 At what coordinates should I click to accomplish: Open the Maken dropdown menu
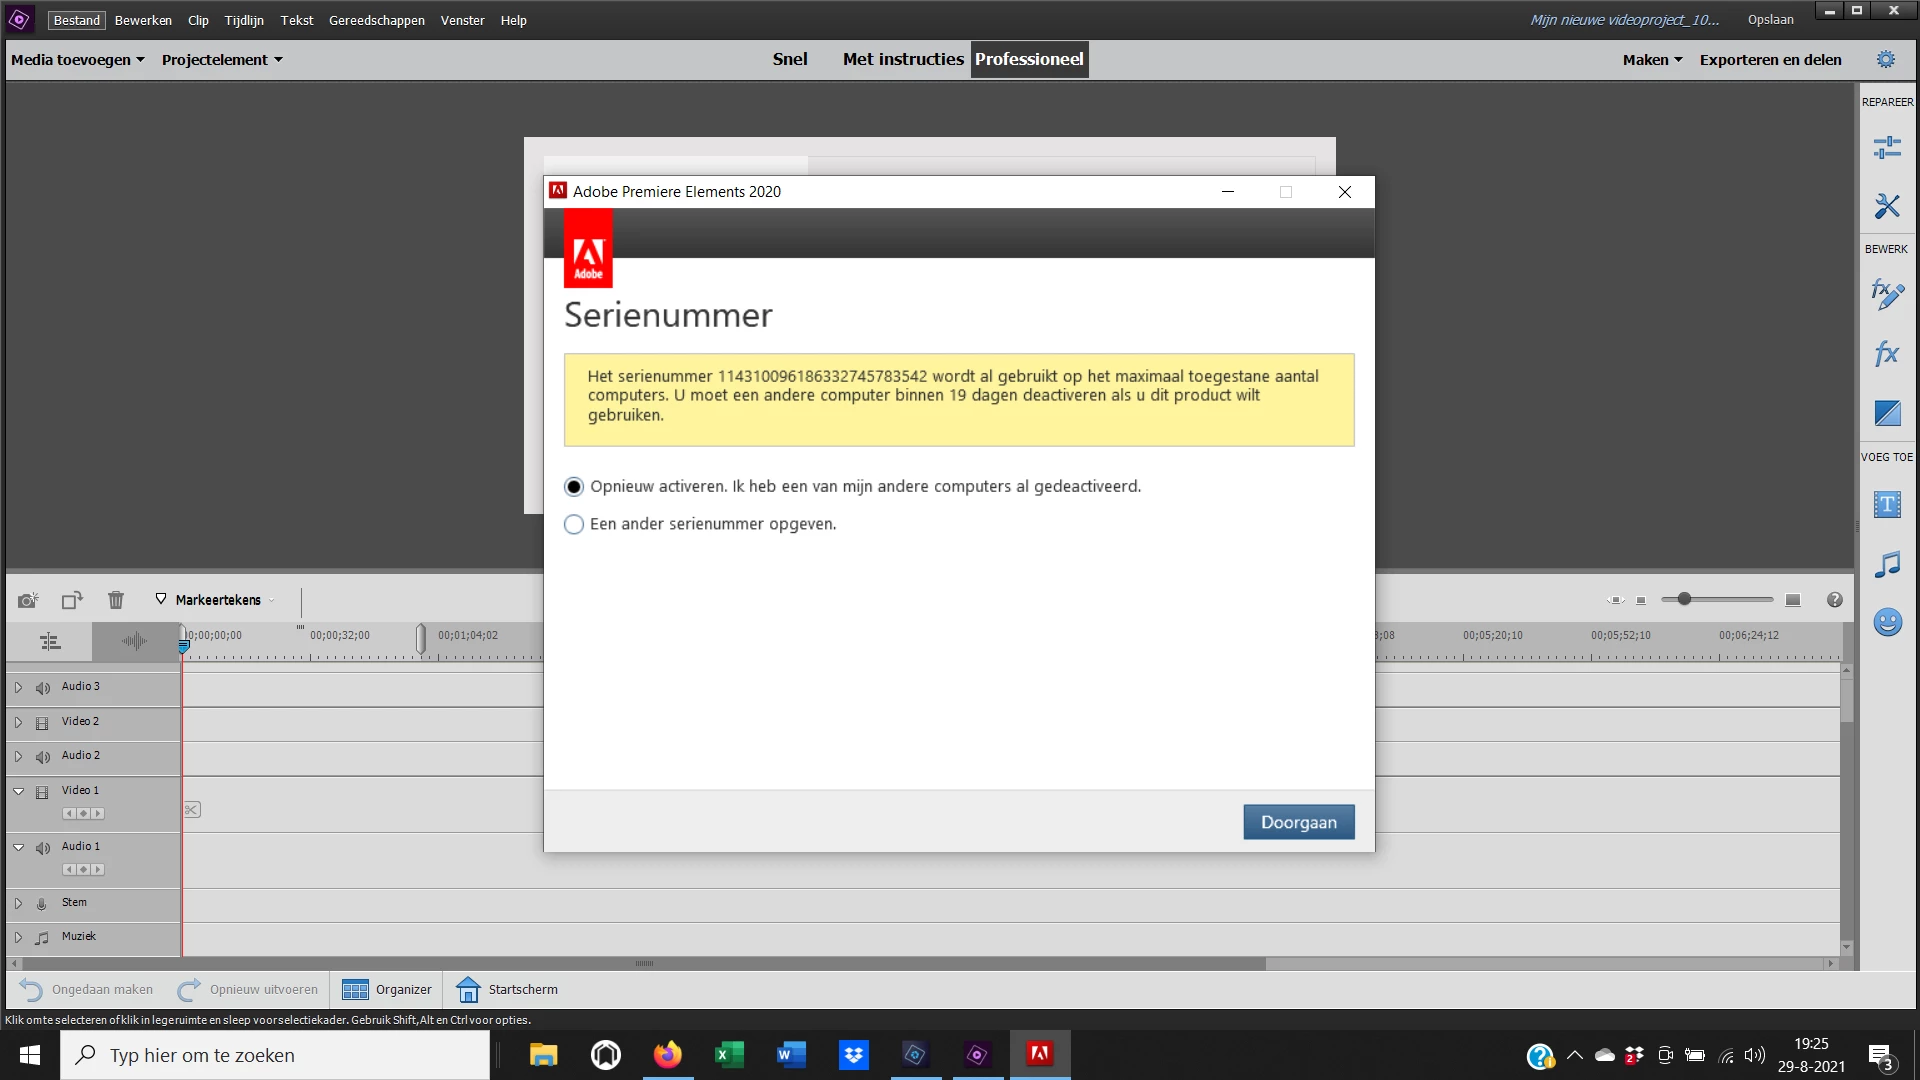coord(1652,60)
